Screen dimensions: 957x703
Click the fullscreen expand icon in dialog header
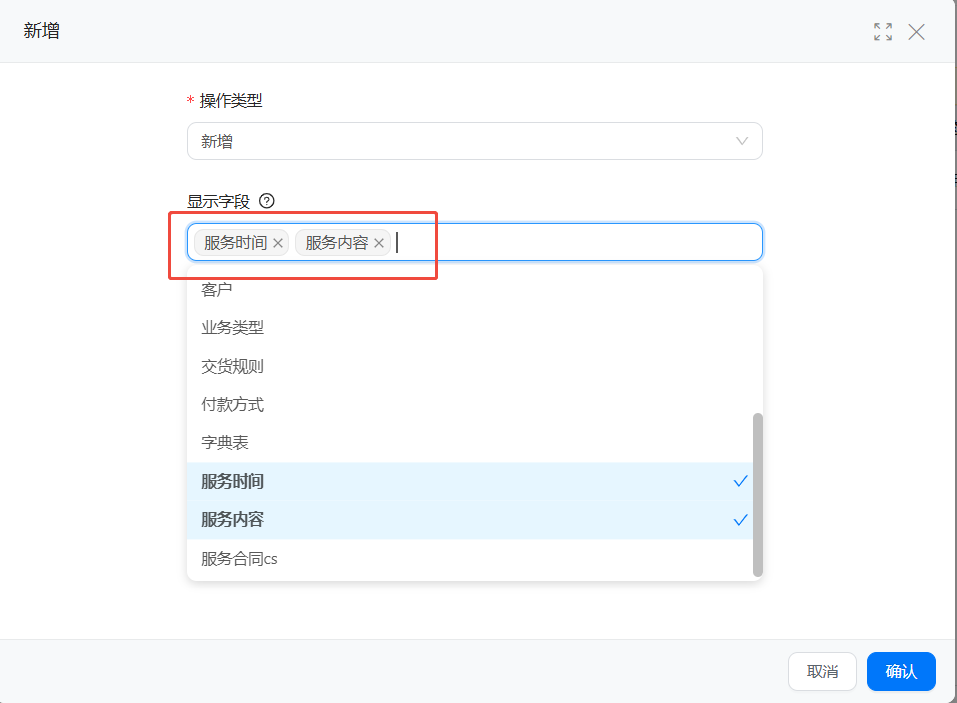[883, 32]
